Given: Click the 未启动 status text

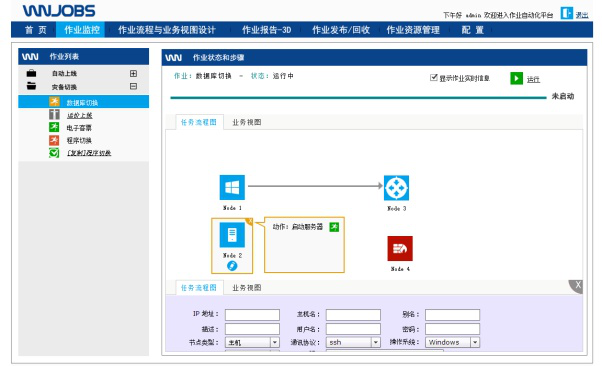Looking at the screenshot, I should (563, 96).
